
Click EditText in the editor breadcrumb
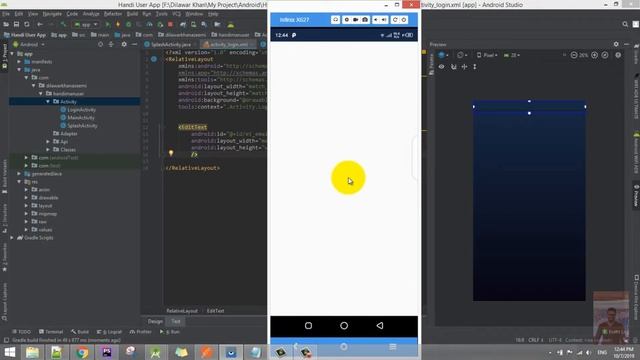pos(215,311)
